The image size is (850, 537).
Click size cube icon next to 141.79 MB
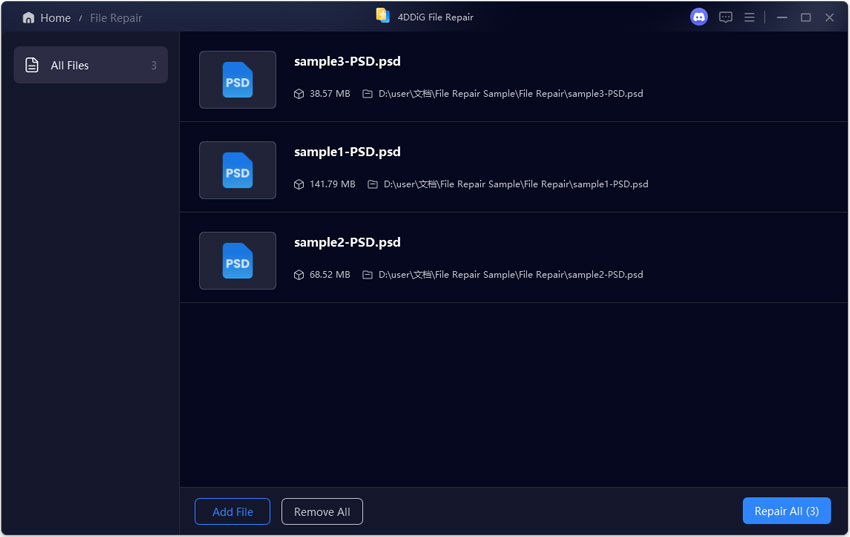(299, 184)
